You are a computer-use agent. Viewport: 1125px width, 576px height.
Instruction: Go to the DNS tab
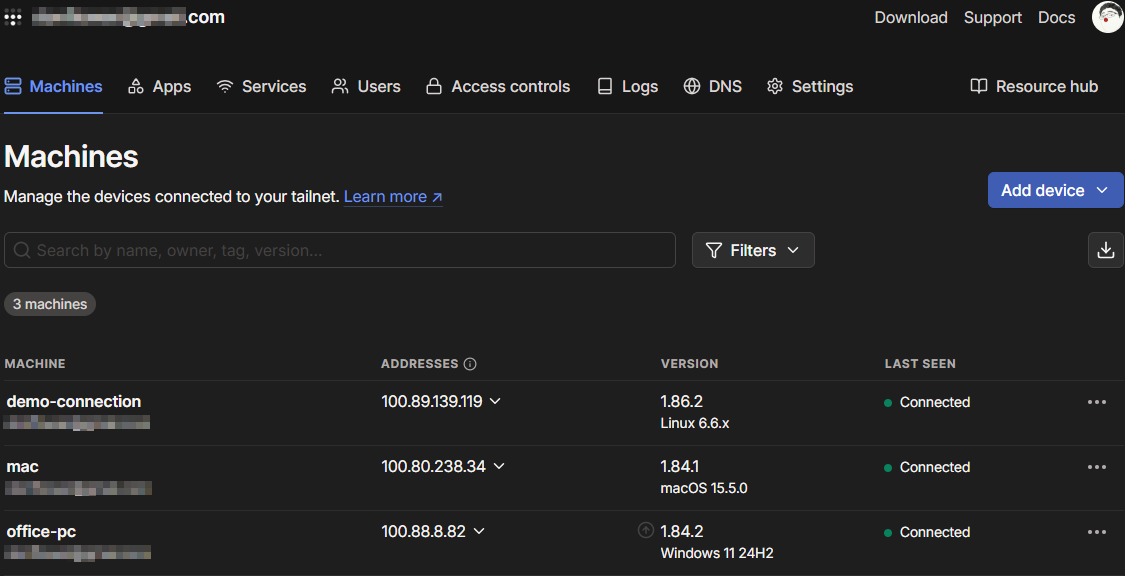(x=712, y=87)
